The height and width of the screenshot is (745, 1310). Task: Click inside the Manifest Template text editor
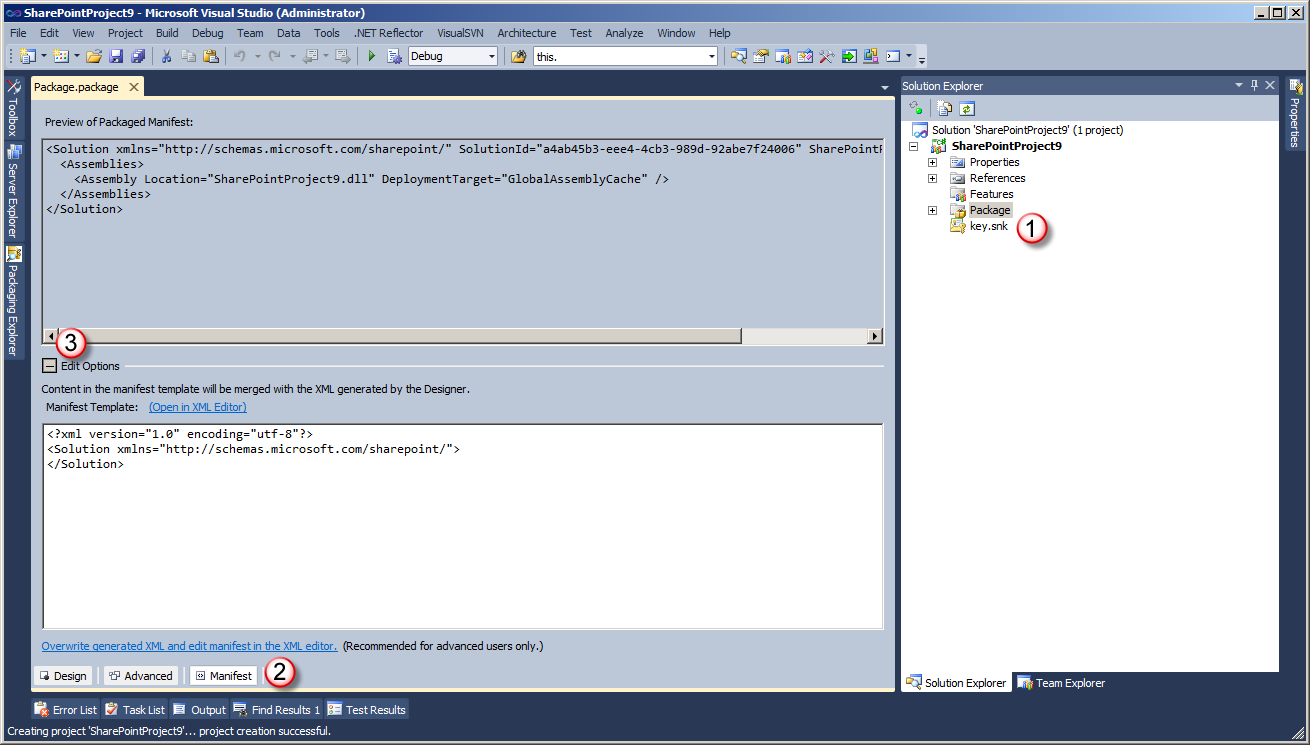pos(462,526)
